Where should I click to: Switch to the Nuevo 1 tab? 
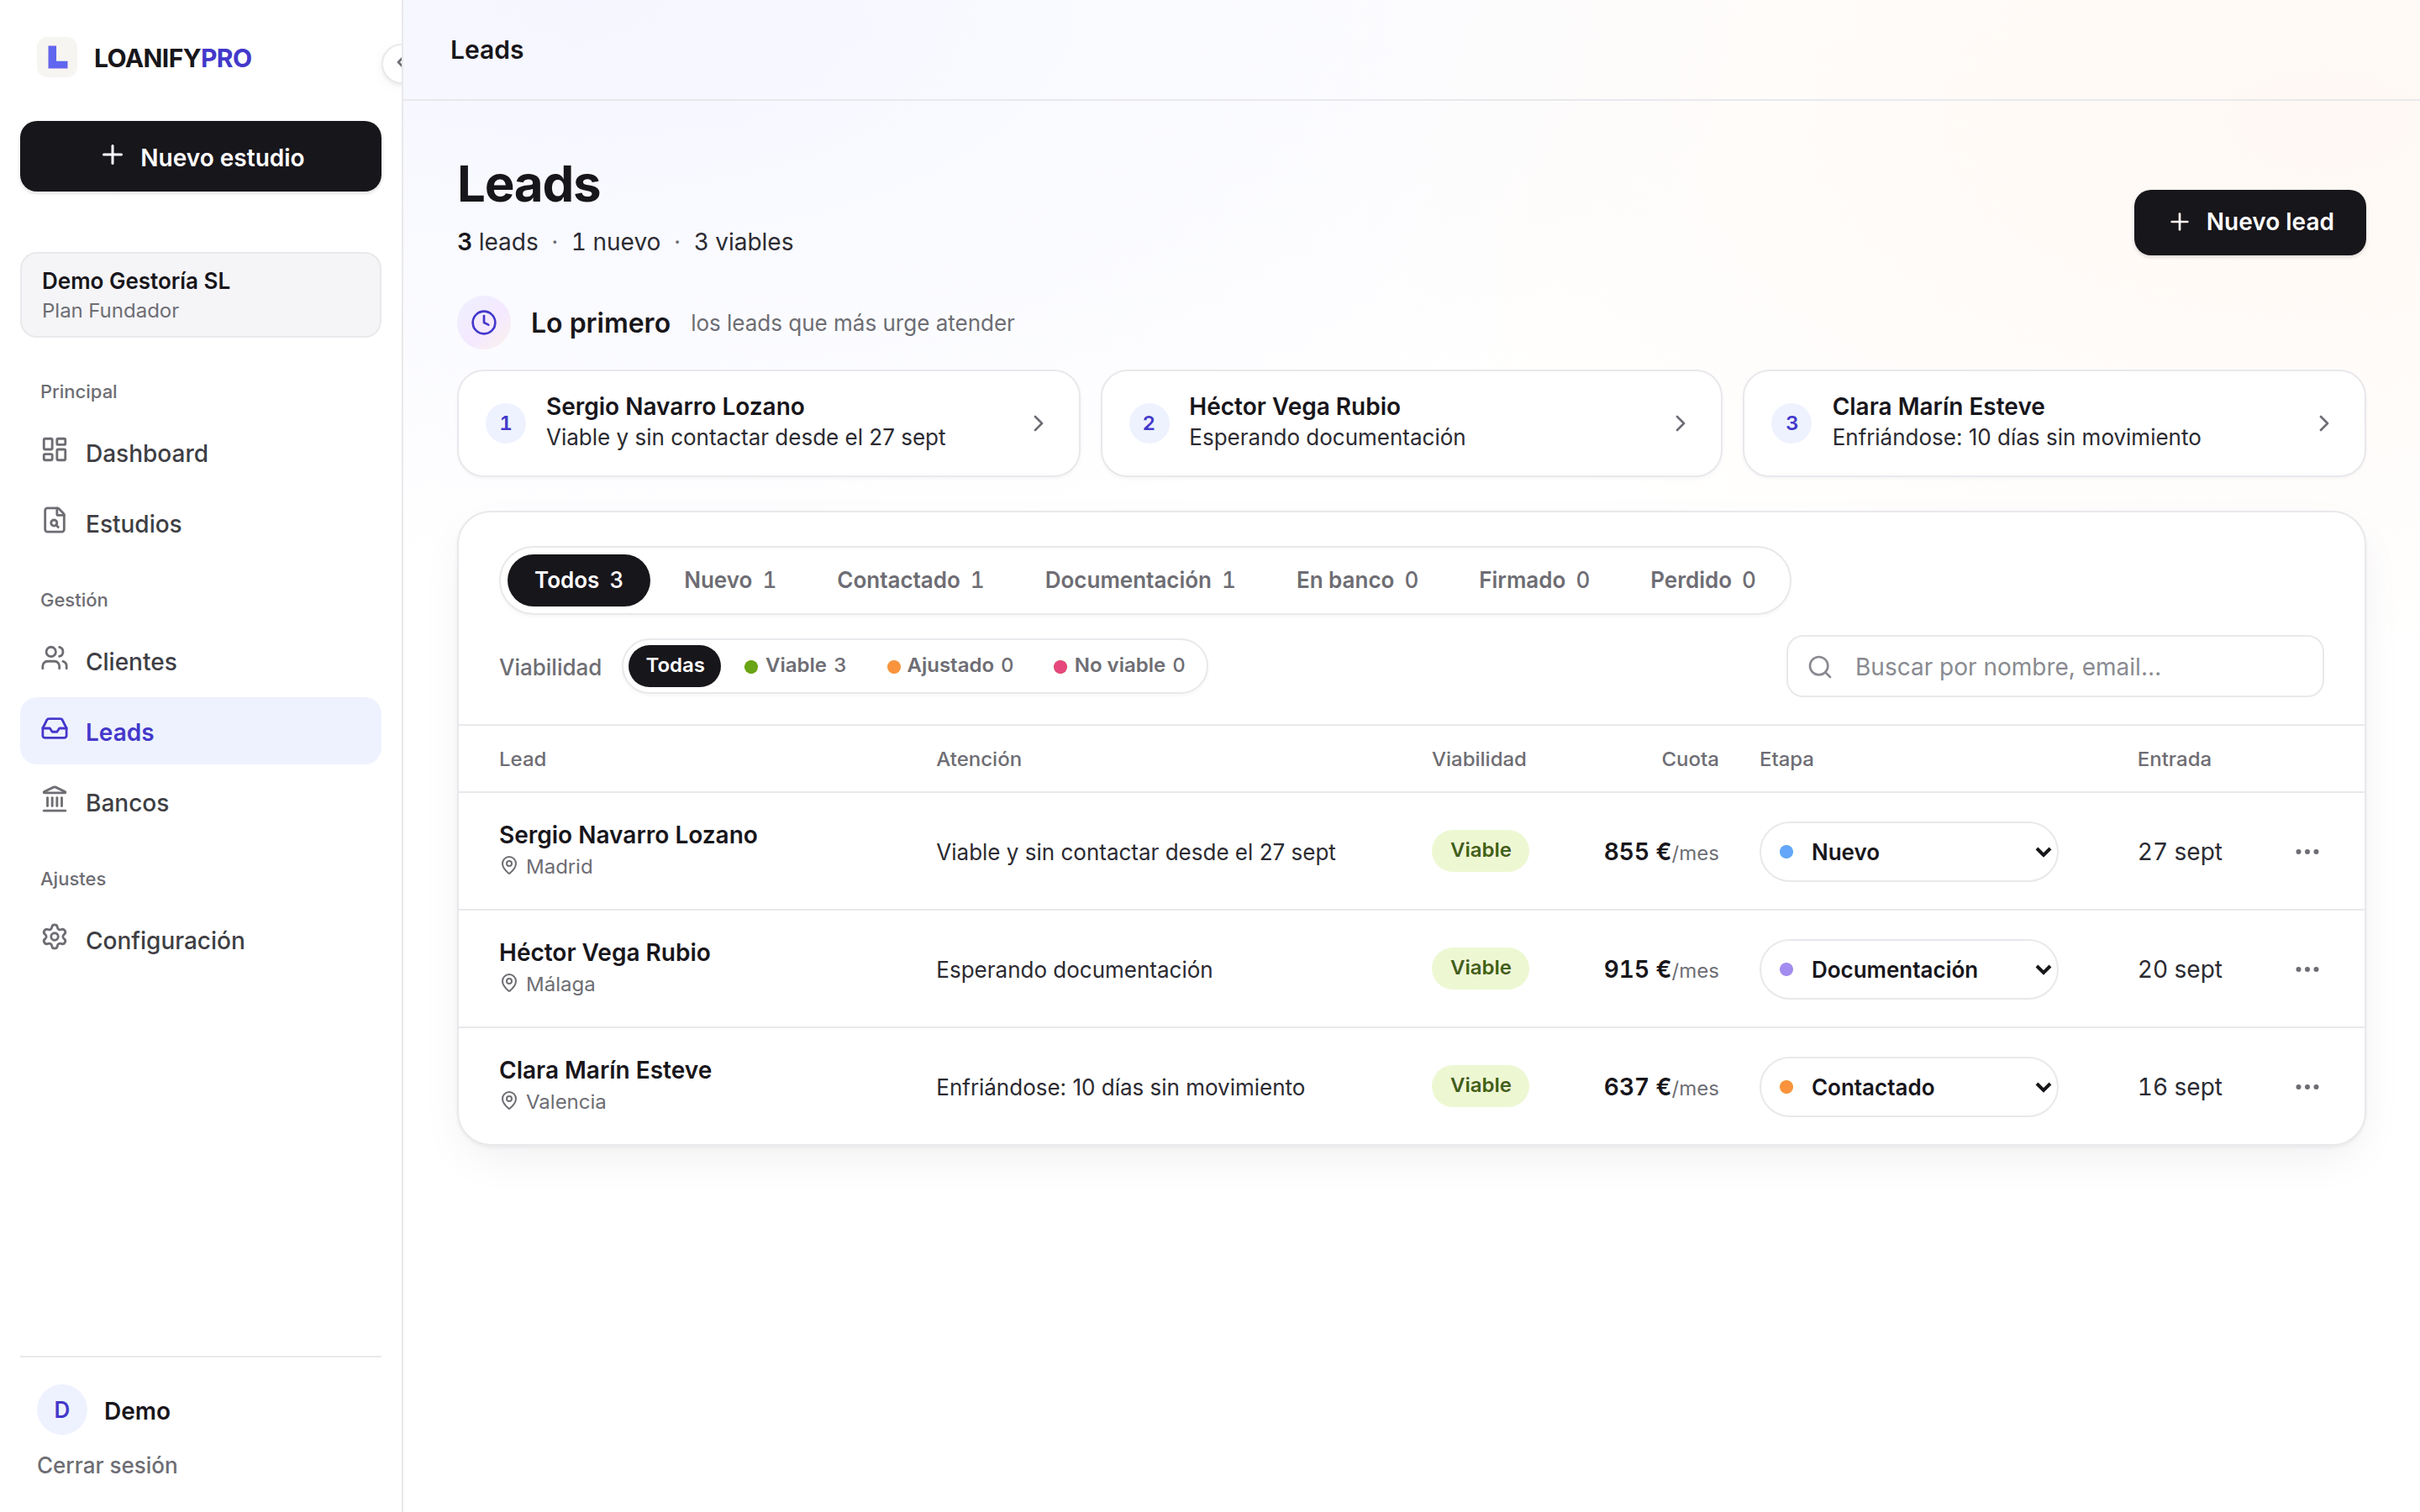[x=729, y=580]
